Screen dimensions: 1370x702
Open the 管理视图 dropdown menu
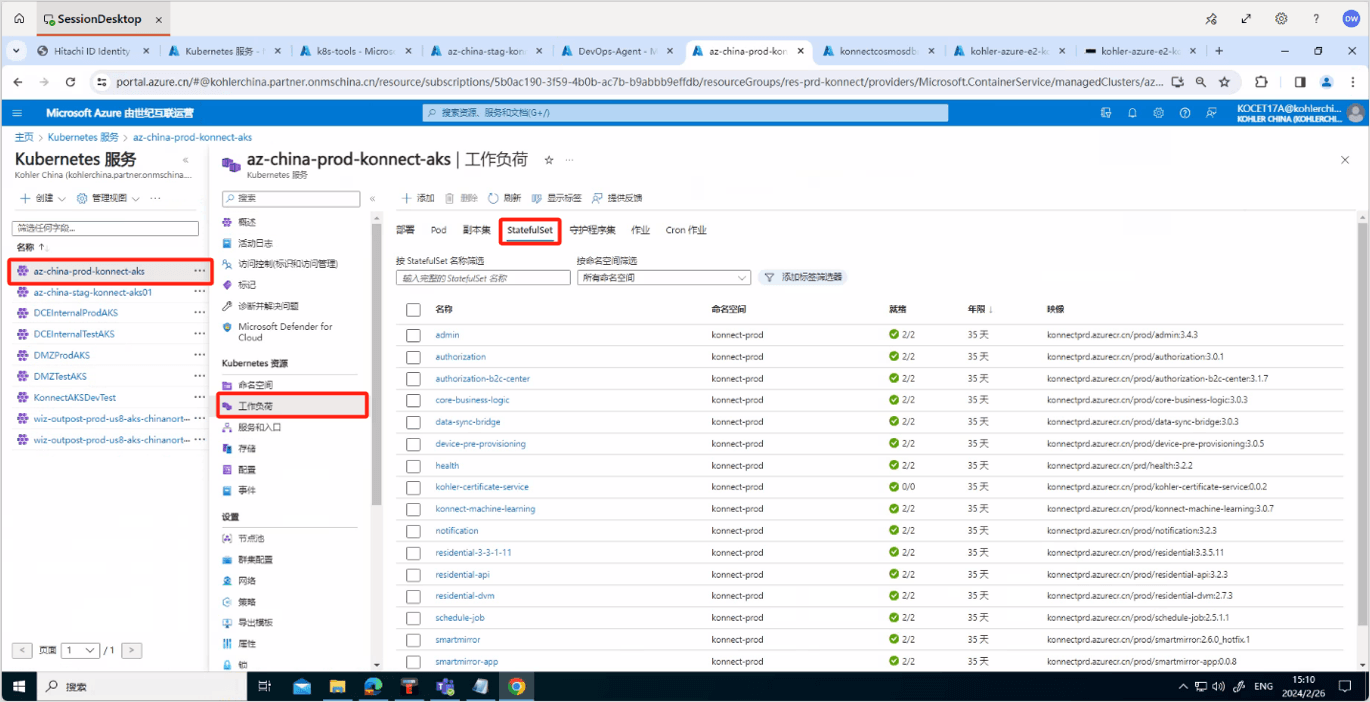pyautogui.click(x=108, y=198)
